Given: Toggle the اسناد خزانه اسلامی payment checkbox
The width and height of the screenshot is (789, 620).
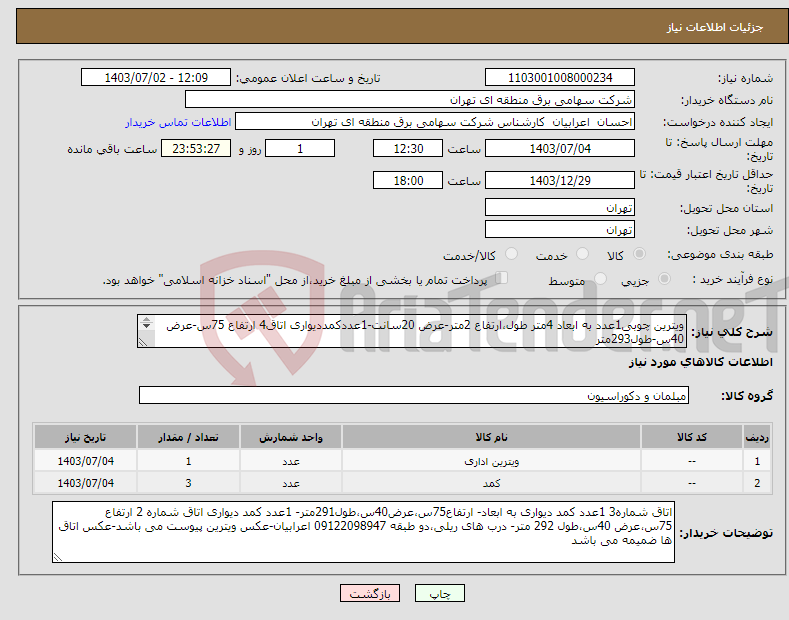Looking at the screenshot, I should (x=502, y=278).
